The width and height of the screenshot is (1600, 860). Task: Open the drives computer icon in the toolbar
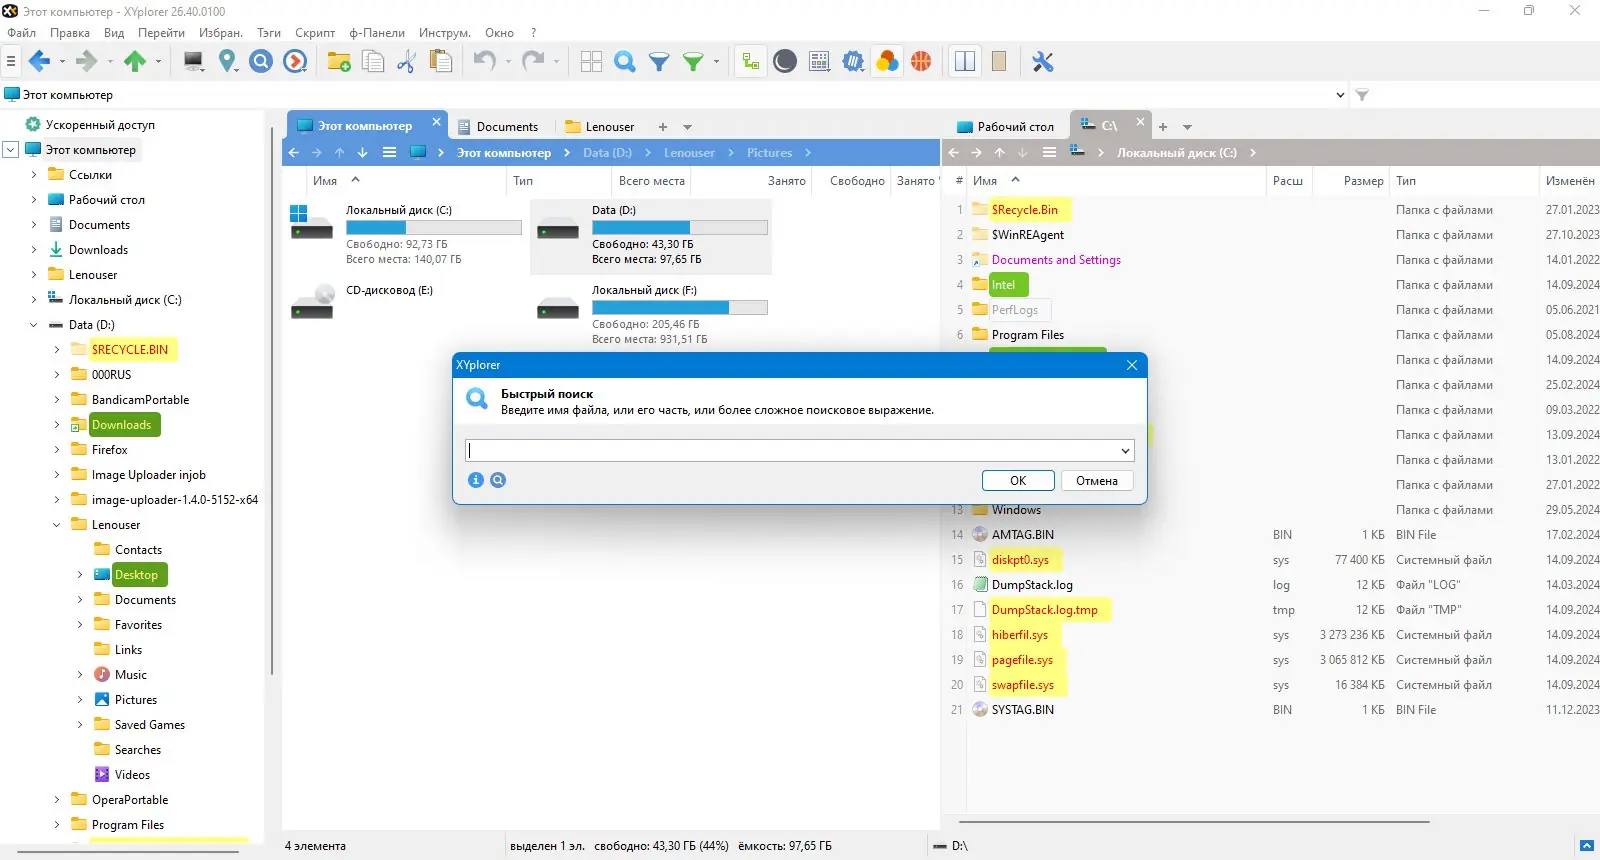[194, 62]
